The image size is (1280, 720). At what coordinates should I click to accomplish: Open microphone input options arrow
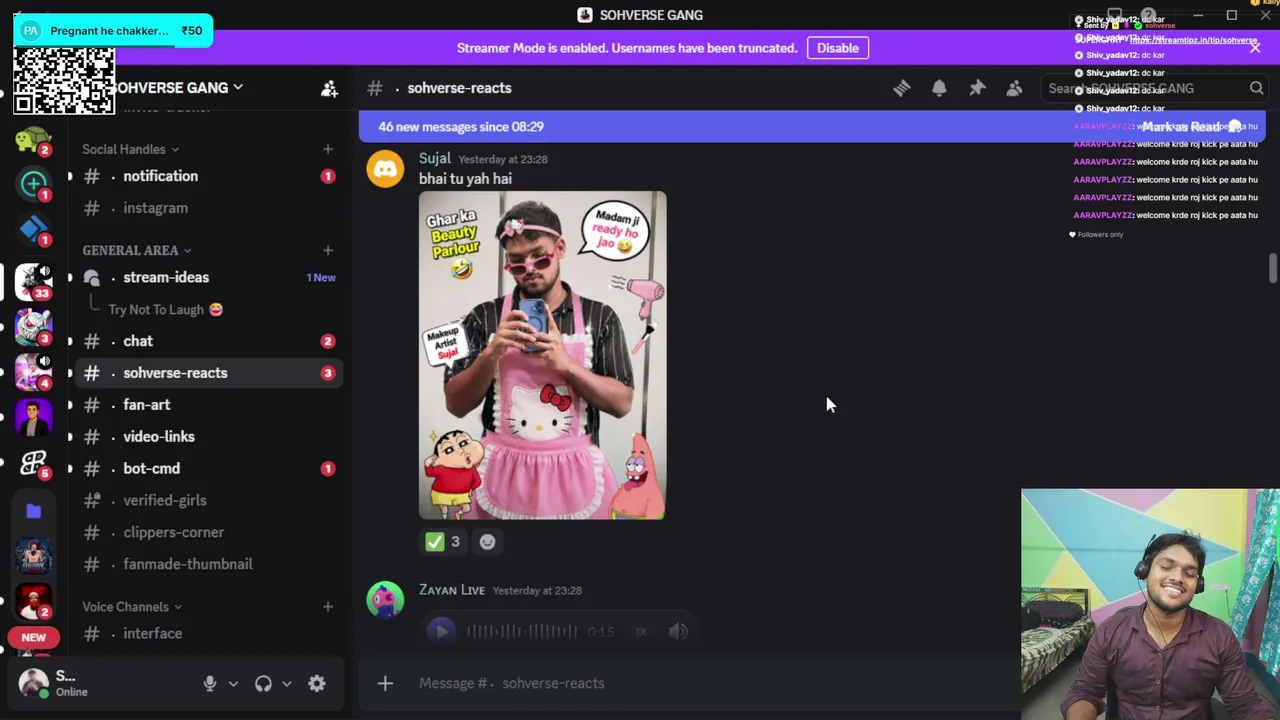pyautogui.click(x=233, y=683)
